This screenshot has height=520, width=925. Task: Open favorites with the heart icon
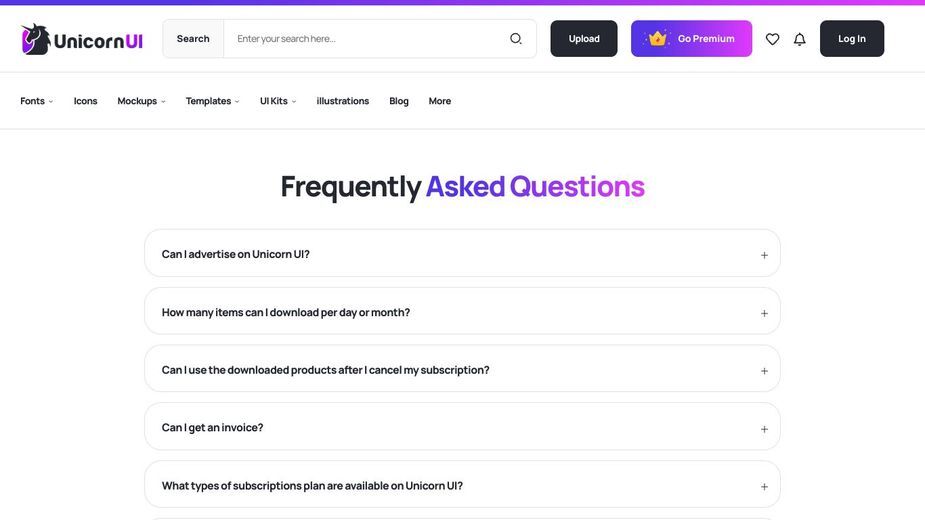pyautogui.click(x=772, y=39)
